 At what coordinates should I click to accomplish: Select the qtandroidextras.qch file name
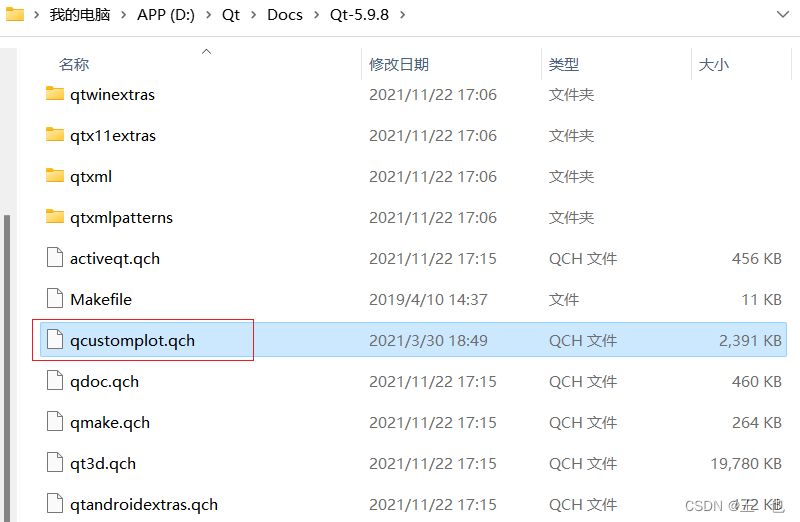click(144, 505)
